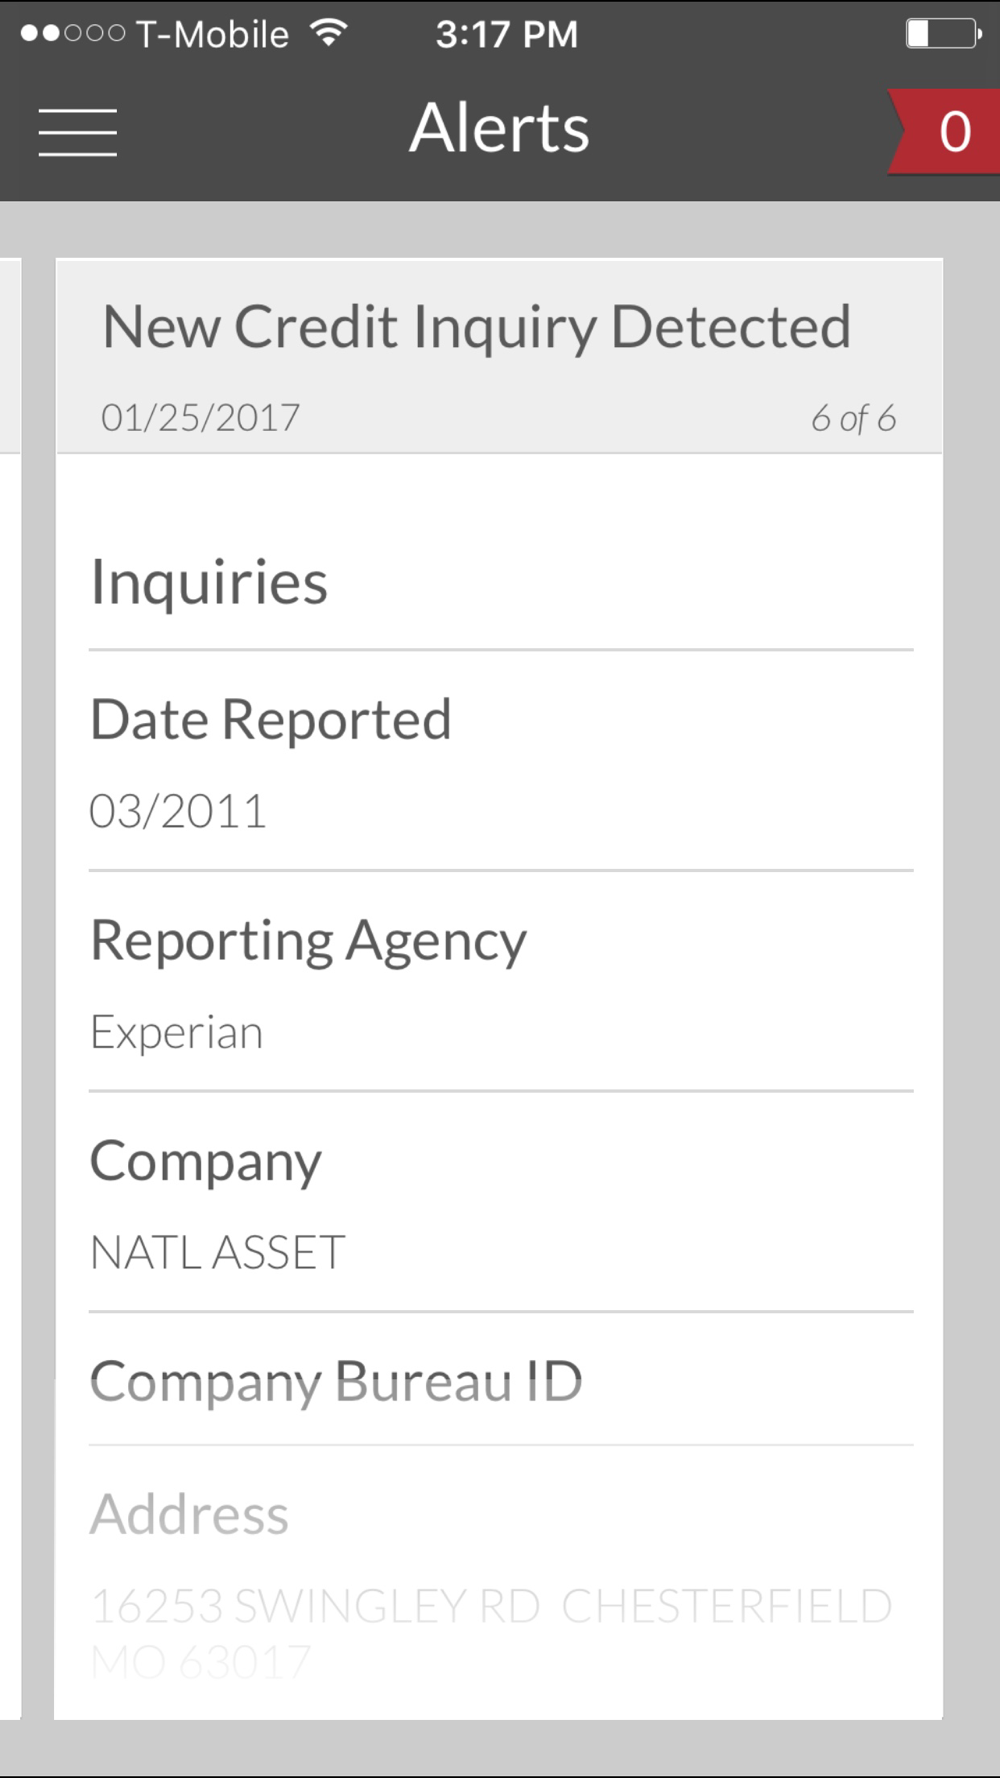Open the hamburger navigation menu
The image size is (1000, 1778).
[78, 132]
